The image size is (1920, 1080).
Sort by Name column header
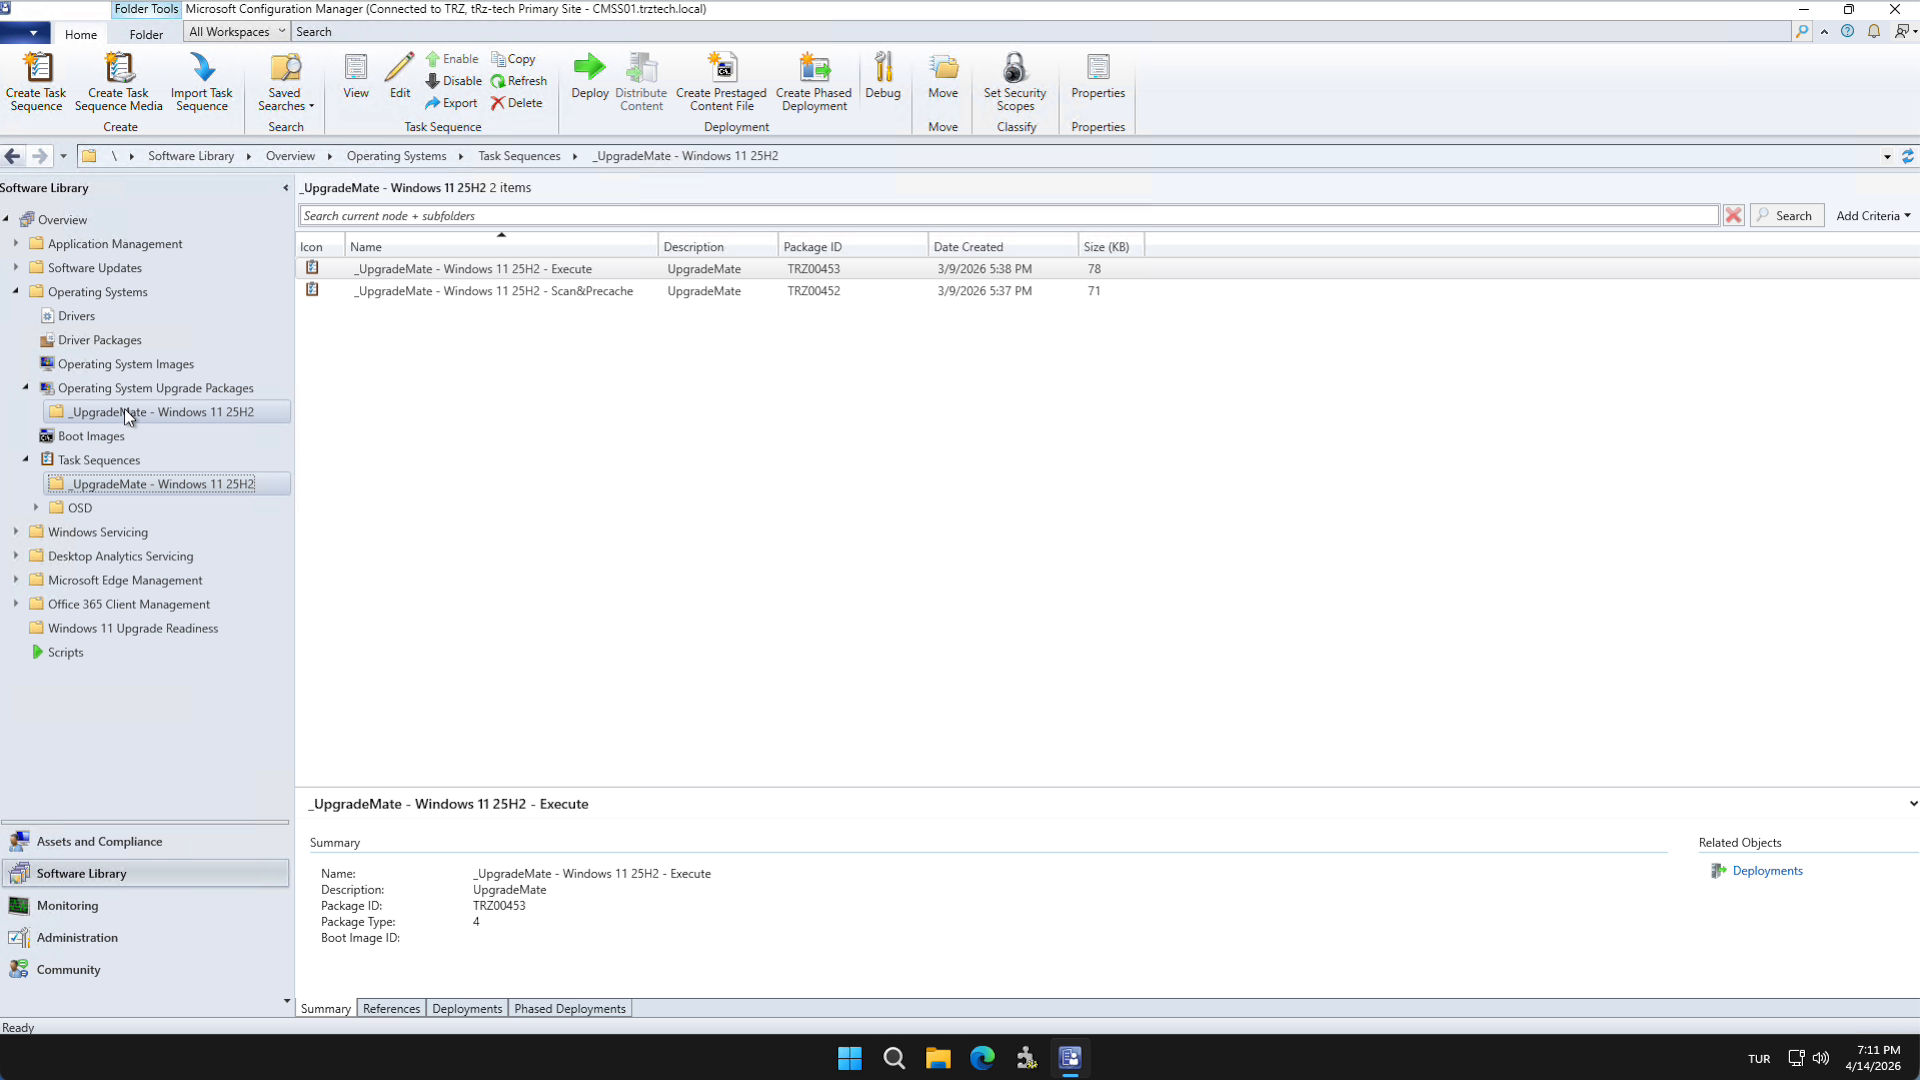[501, 247]
